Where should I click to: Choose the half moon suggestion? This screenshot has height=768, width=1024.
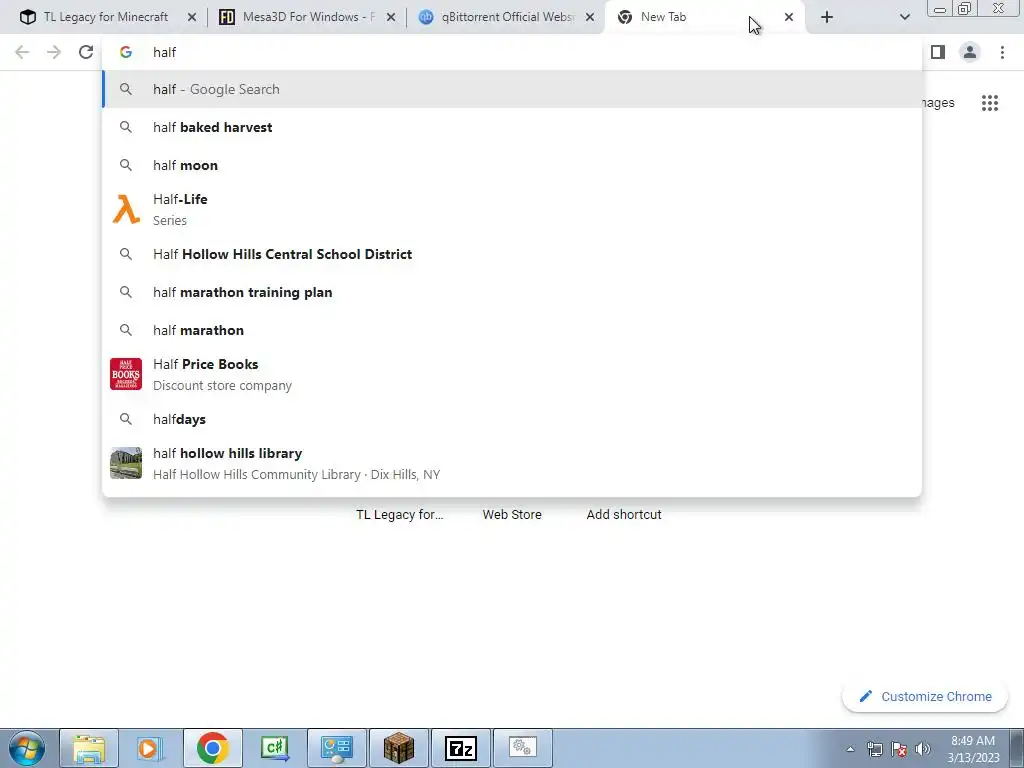512,165
